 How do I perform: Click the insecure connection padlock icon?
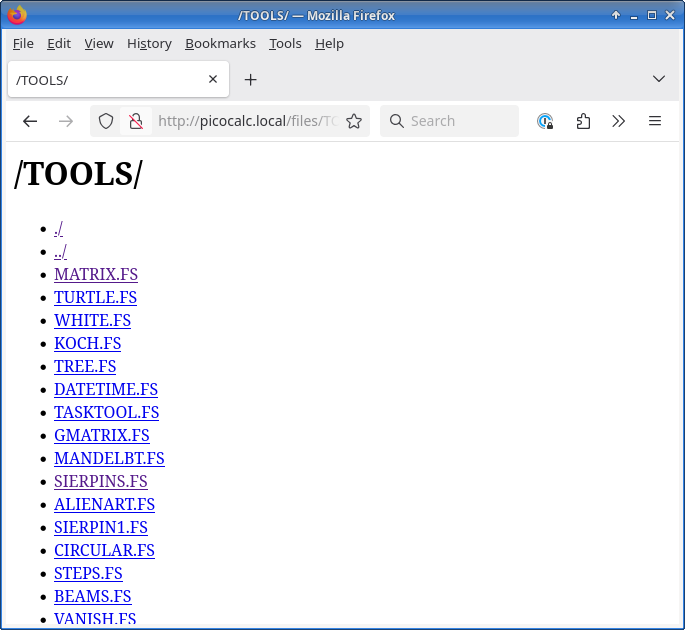coord(136,121)
